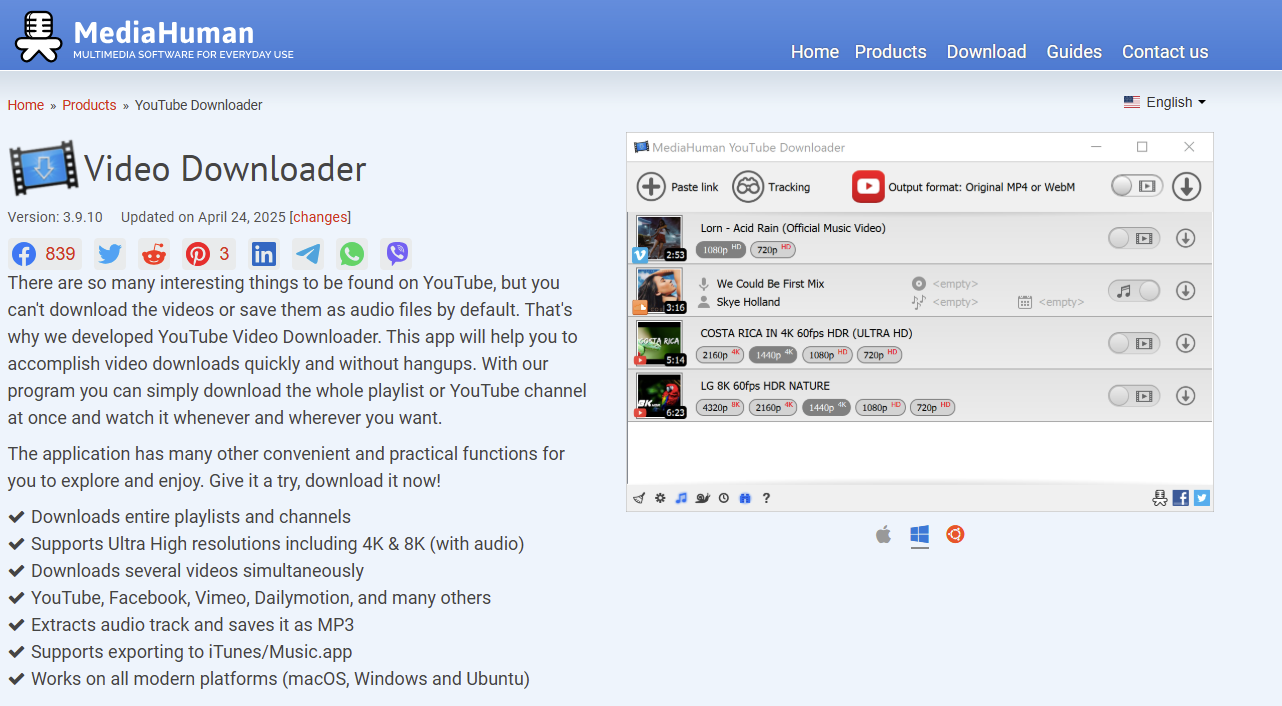The image size is (1282, 706).
Task: Share the page via Viber
Action: tap(397, 253)
